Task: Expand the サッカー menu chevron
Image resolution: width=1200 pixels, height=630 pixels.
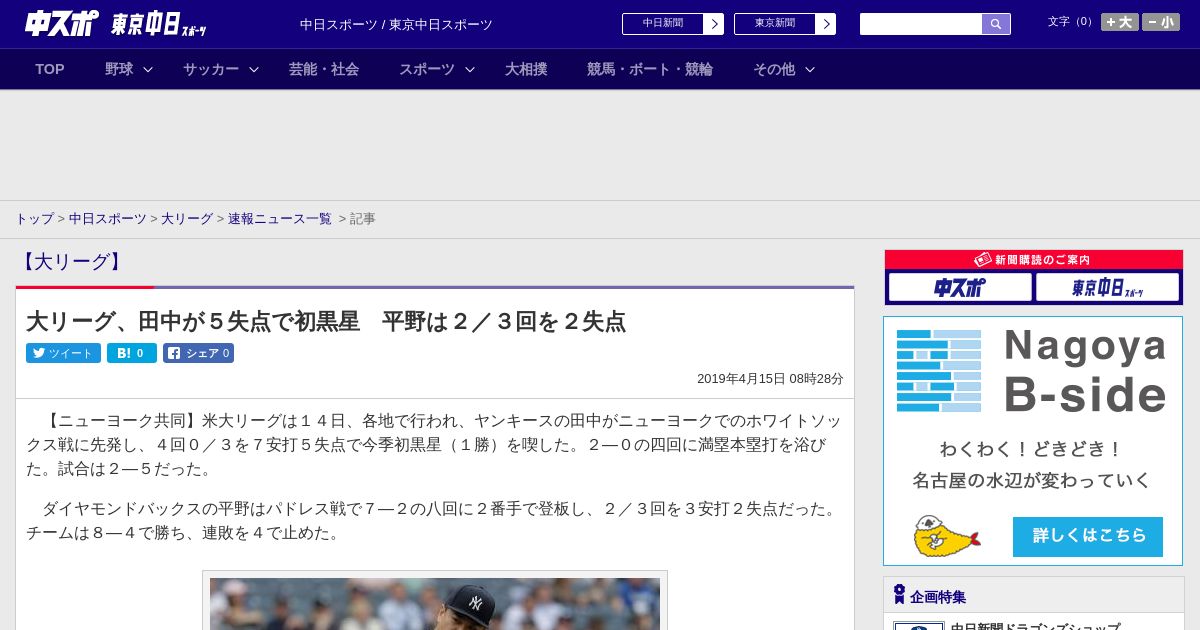Action: (x=254, y=69)
